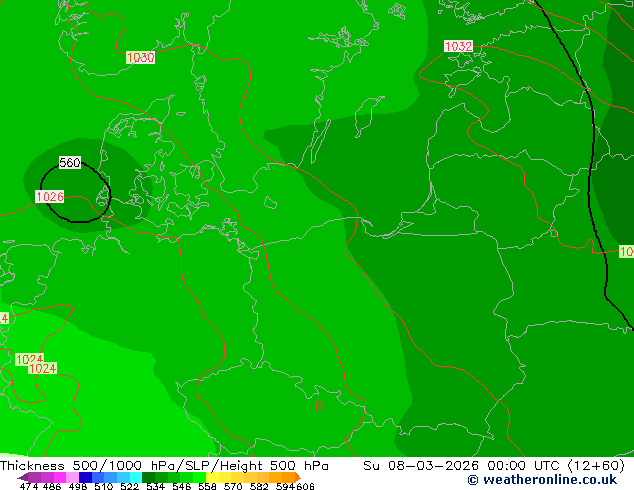Click the 498 legend value
Viewport: 634px width, 490px height.
click(78, 486)
